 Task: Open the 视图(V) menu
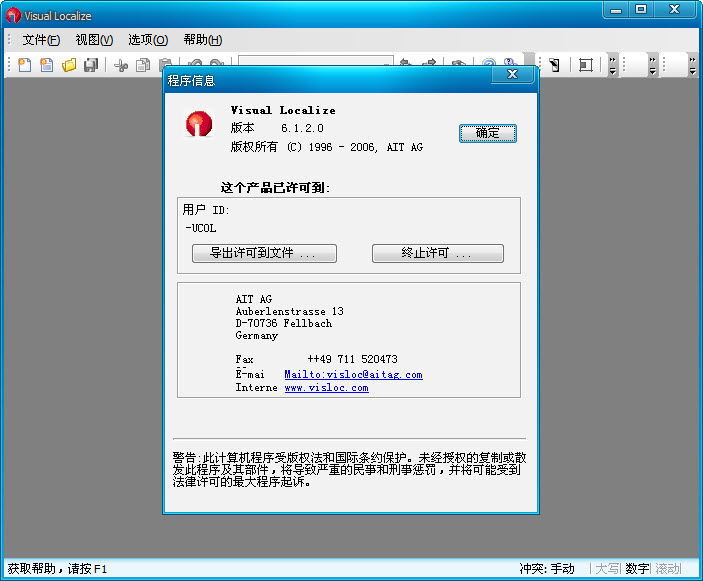(x=94, y=40)
